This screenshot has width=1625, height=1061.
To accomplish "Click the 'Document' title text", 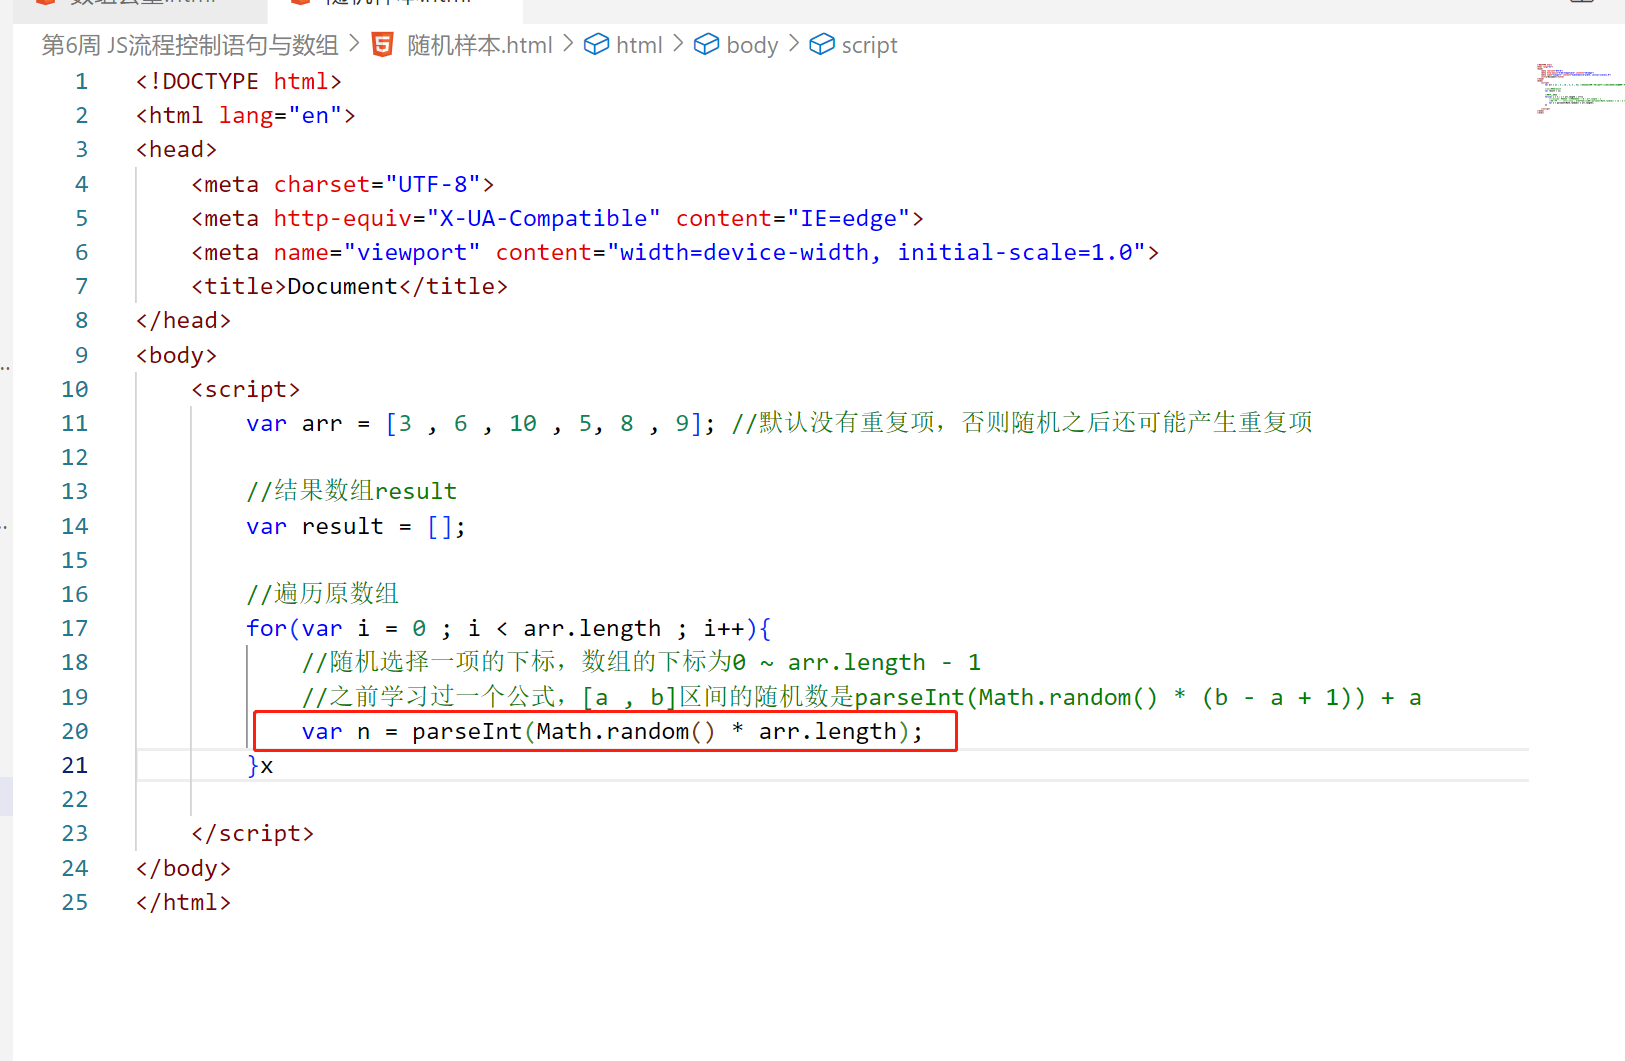I will (x=343, y=286).
